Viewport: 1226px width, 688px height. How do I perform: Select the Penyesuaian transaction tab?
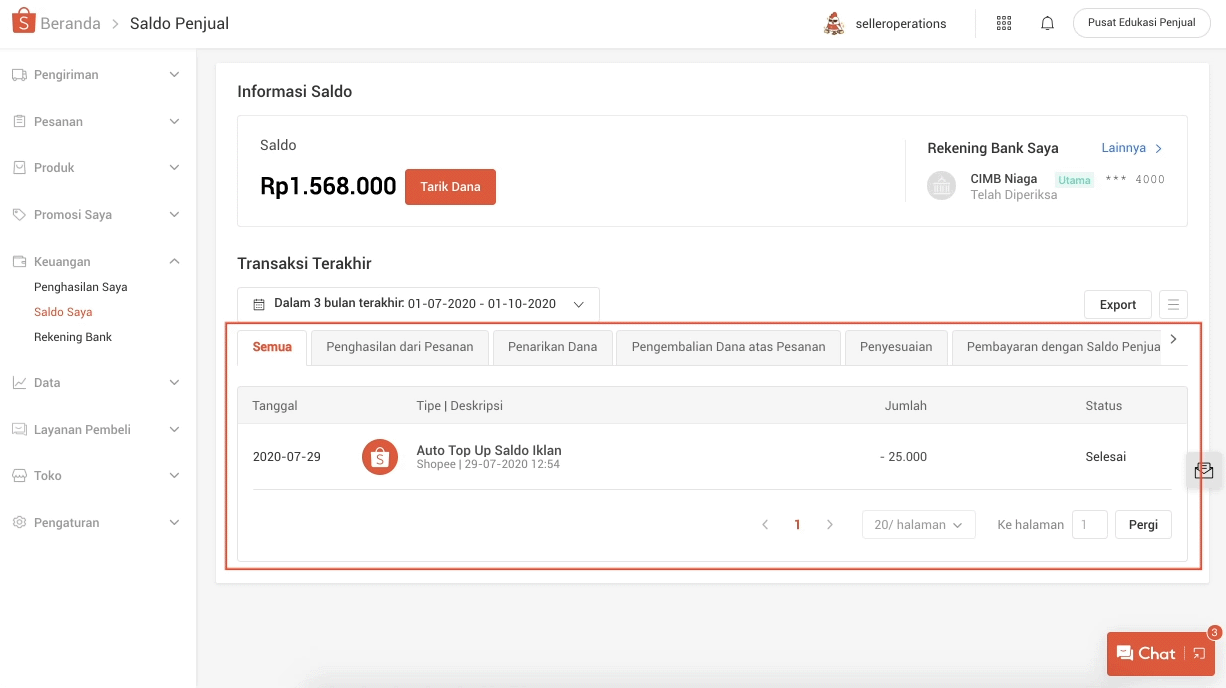[x=896, y=347]
